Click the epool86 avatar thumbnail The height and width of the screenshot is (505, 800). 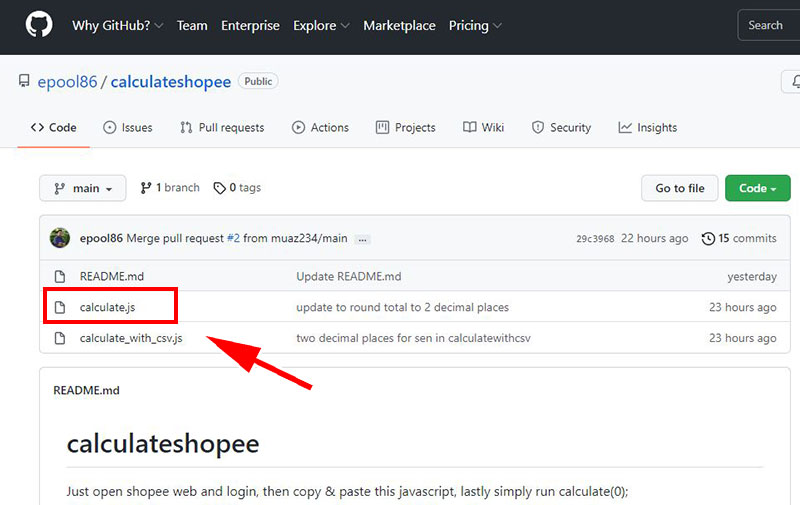tap(60, 238)
